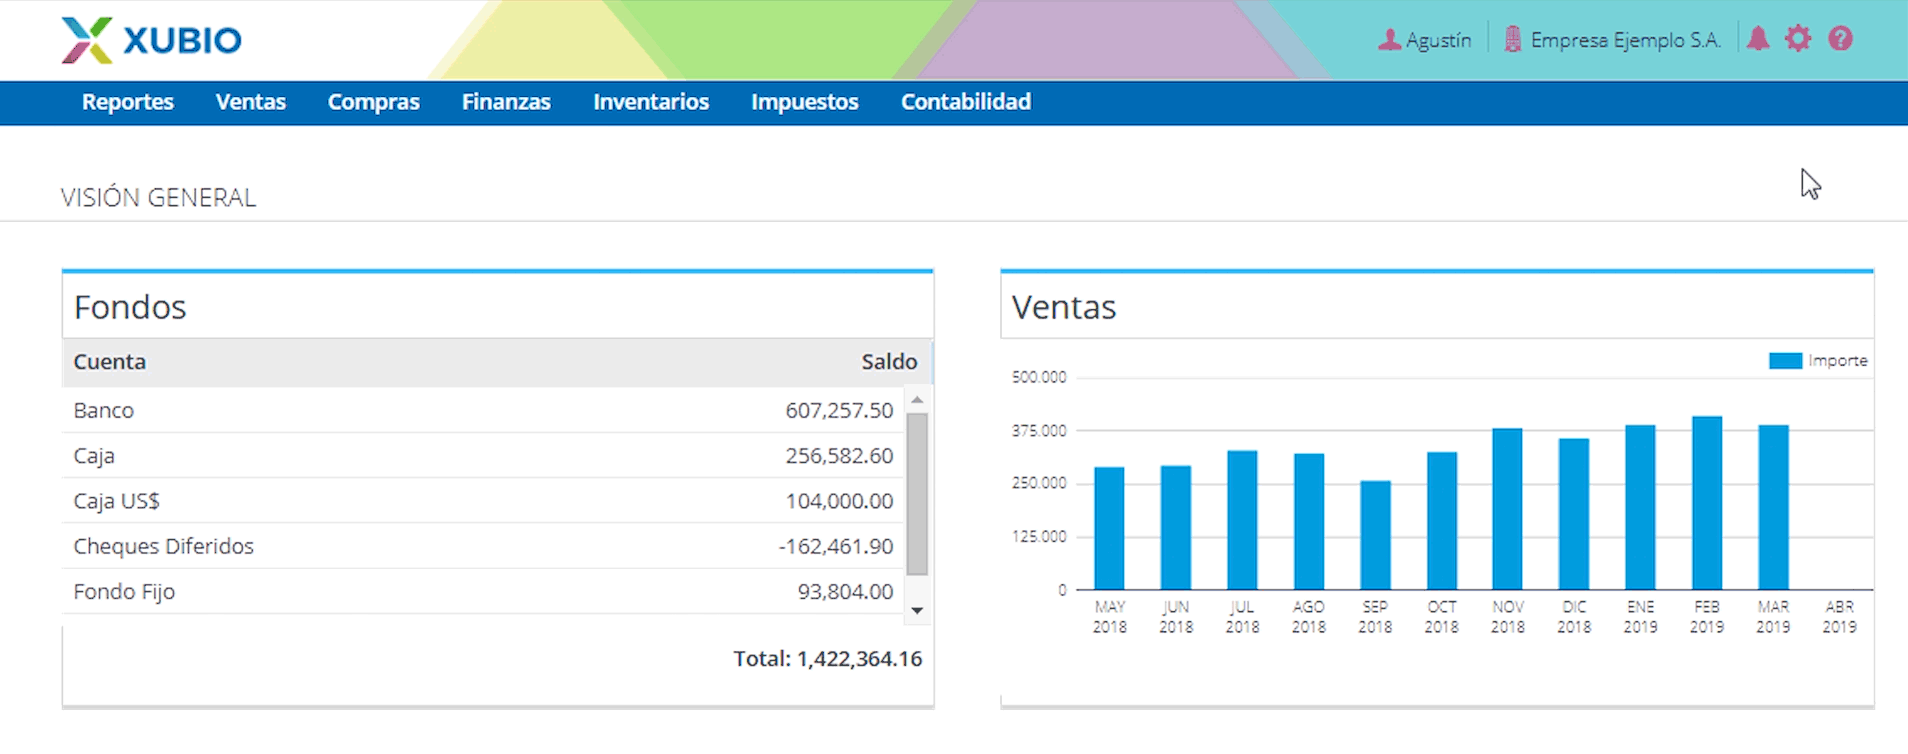Click the Agustín user name

1438,40
